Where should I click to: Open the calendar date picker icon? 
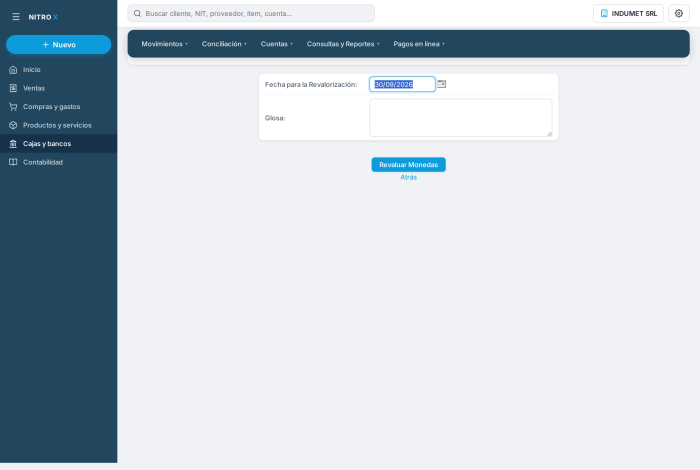tap(441, 84)
